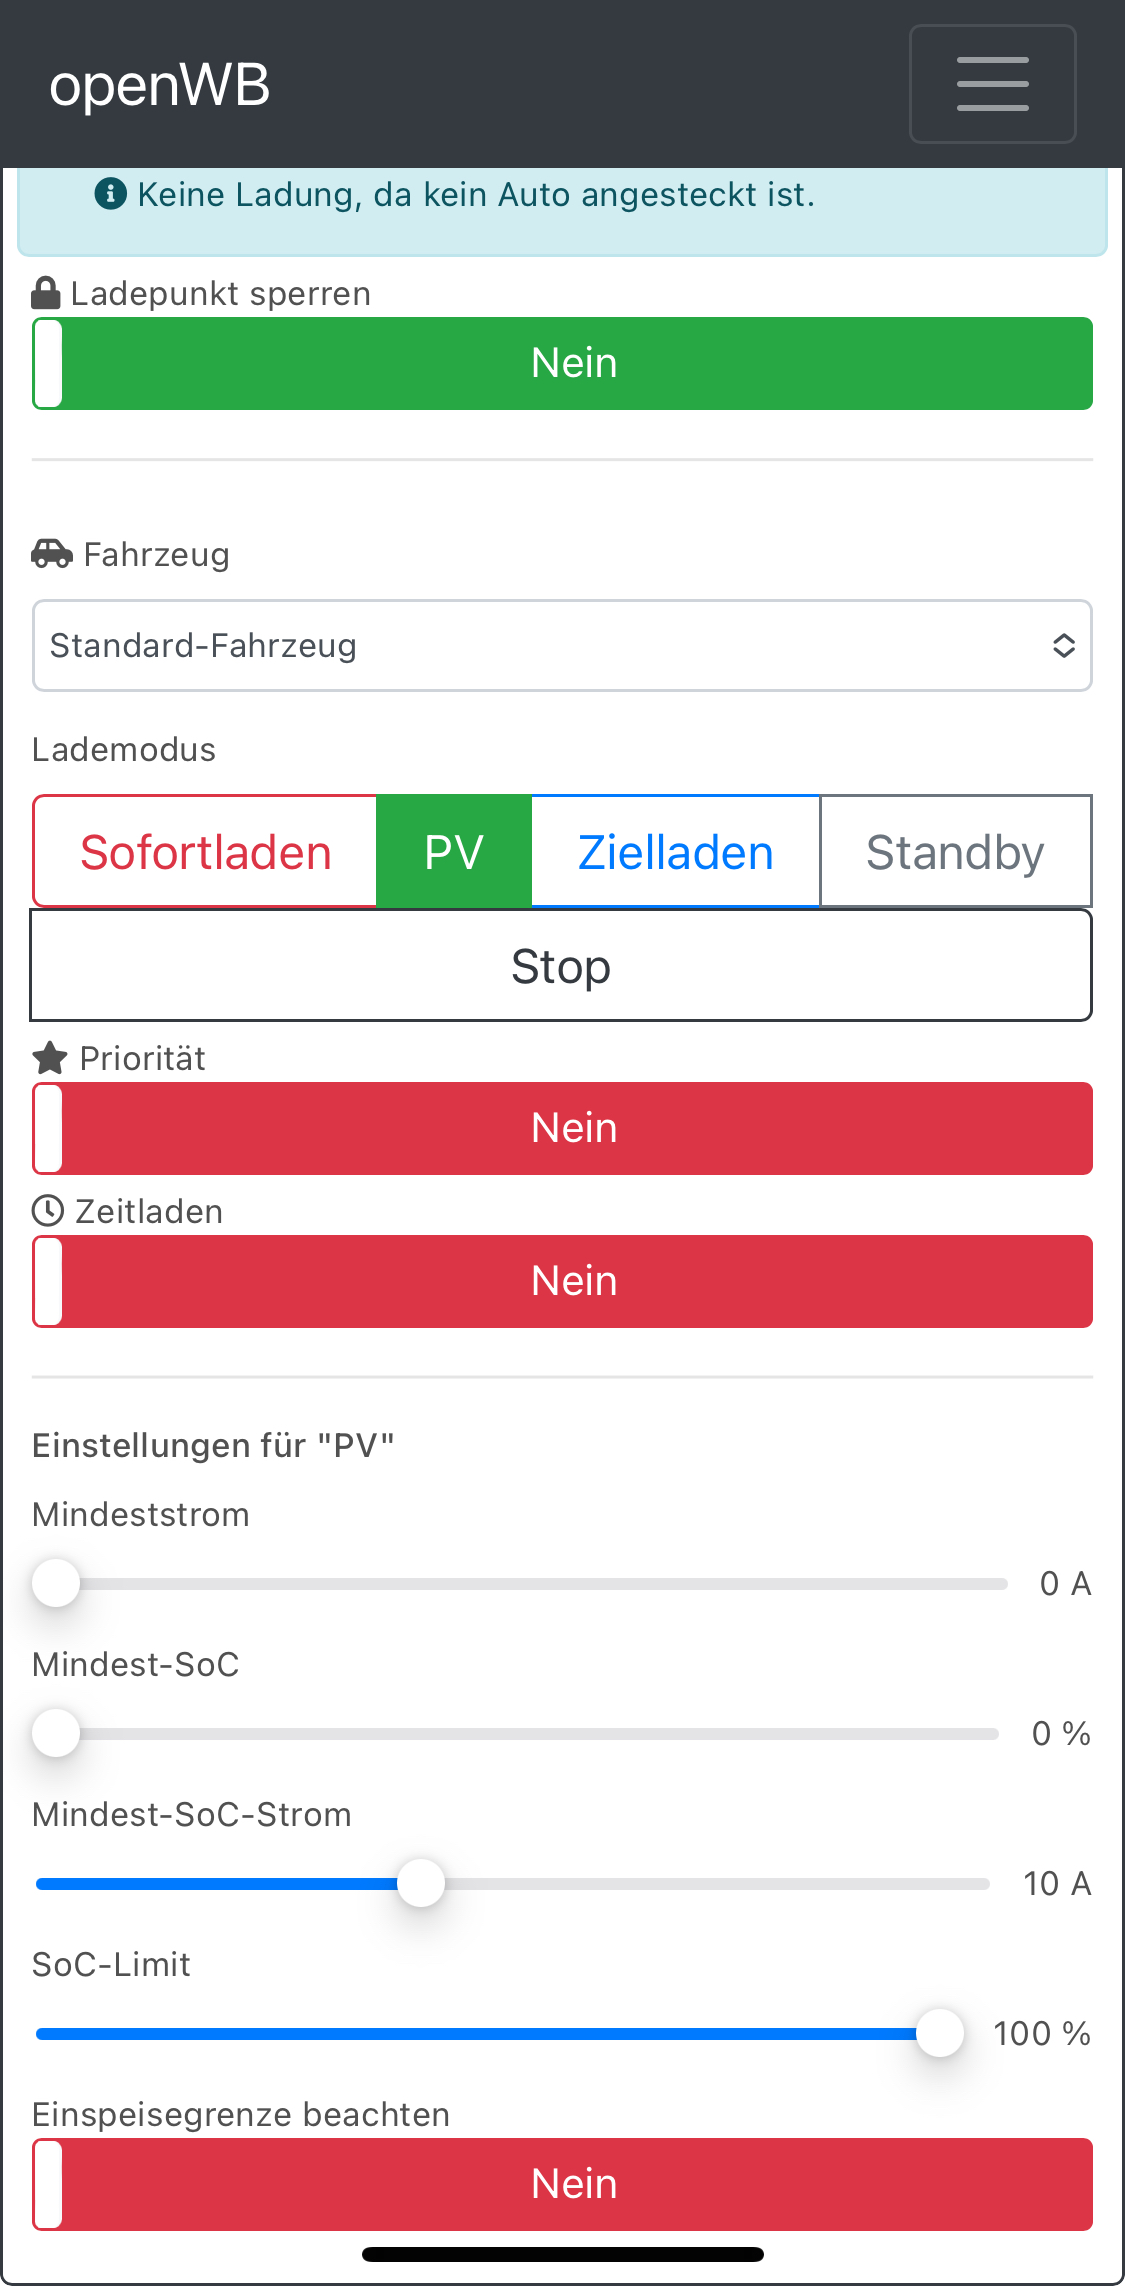Select the Sofortladen charge mode
Image resolution: width=1125 pixels, height=2286 pixels.
pyautogui.click(x=206, y=852)
